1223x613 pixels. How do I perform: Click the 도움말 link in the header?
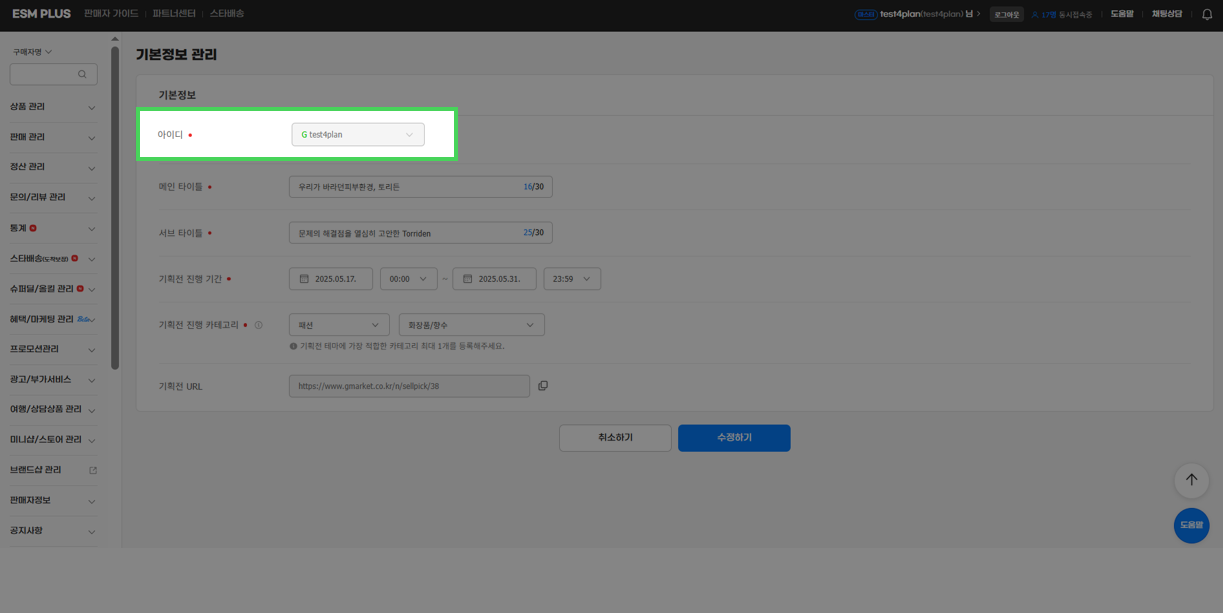coord(1122,14)
